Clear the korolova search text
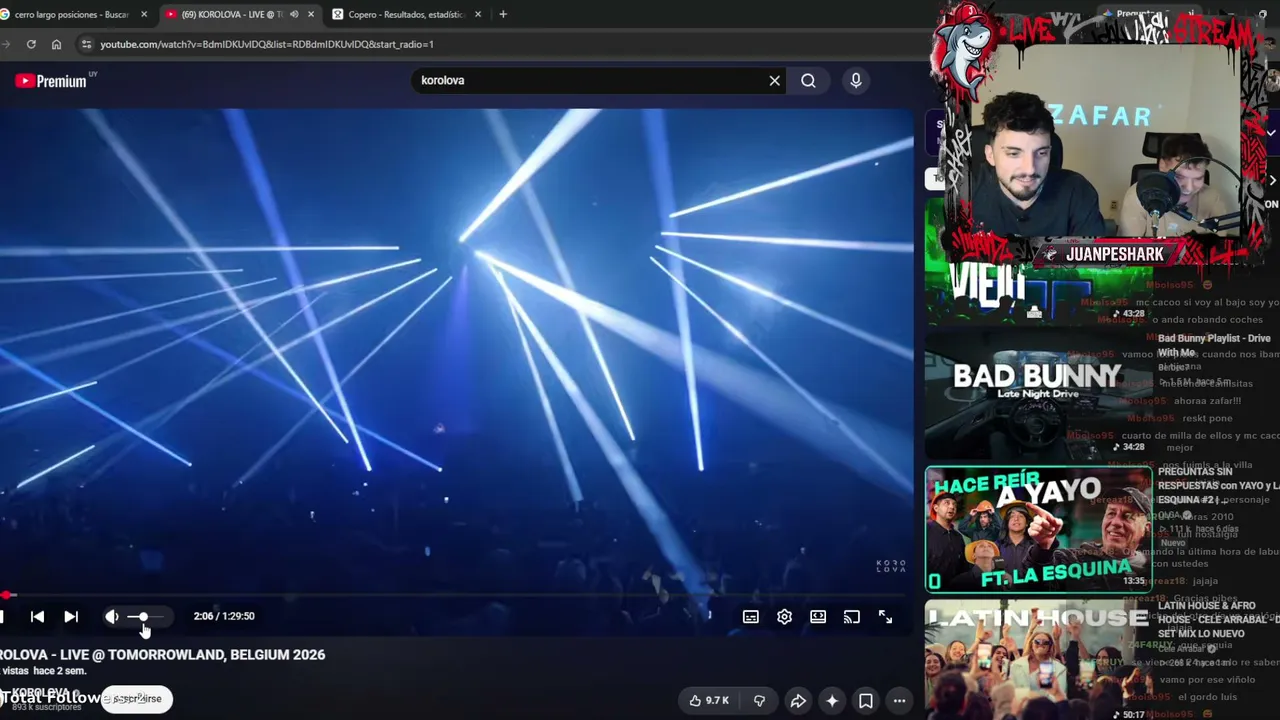Image resolution: width=1280 pixels, height=720 pixels. [x=774, y=80]
